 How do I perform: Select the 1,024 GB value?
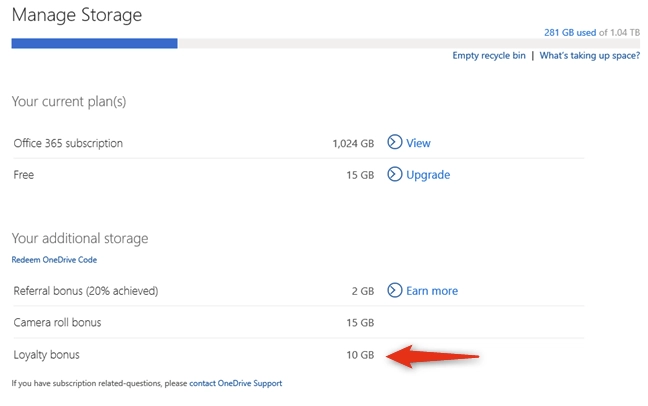pos(353,143)
